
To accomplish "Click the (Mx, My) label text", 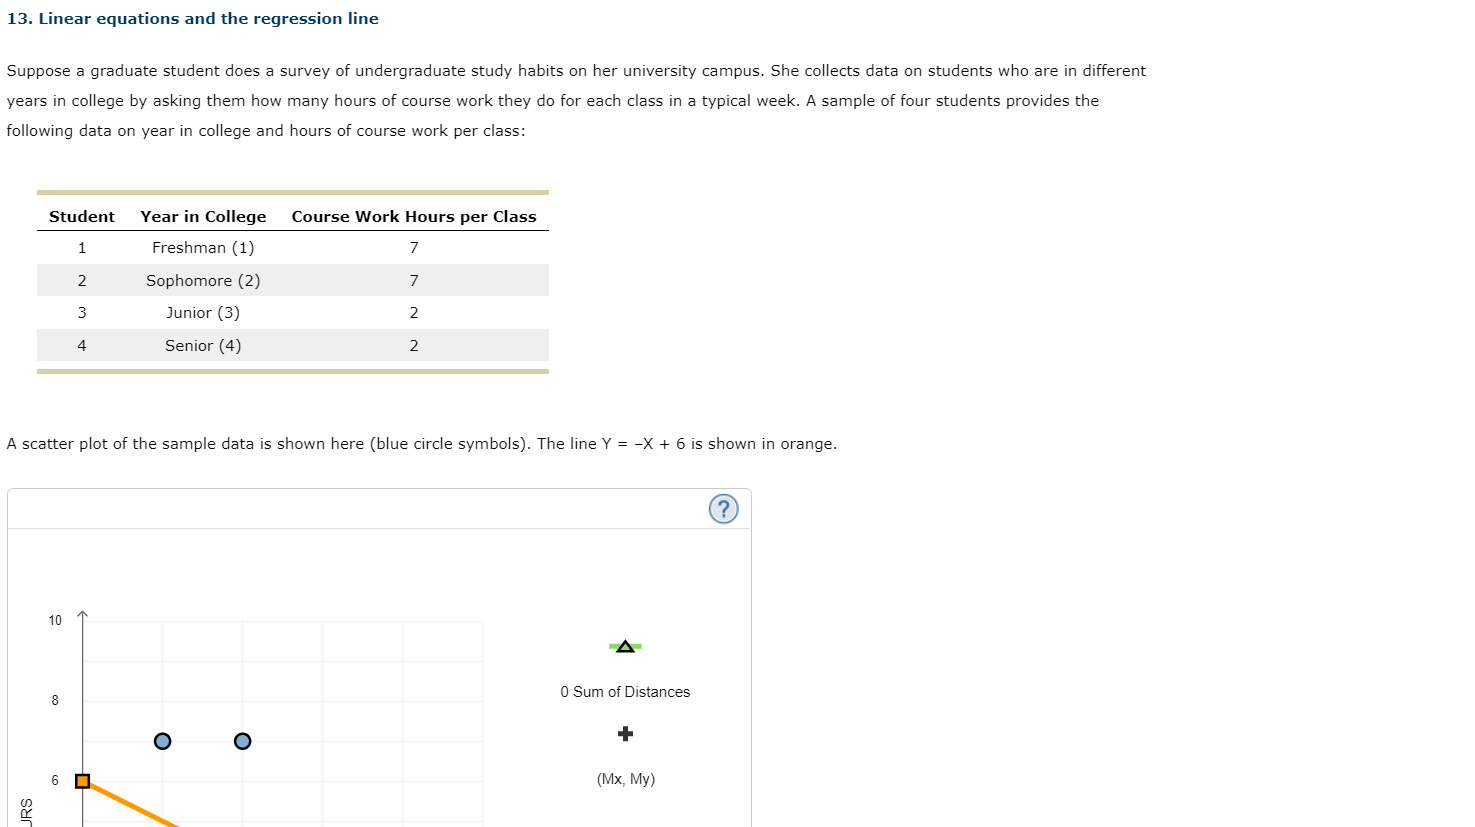I will point(625,779).
